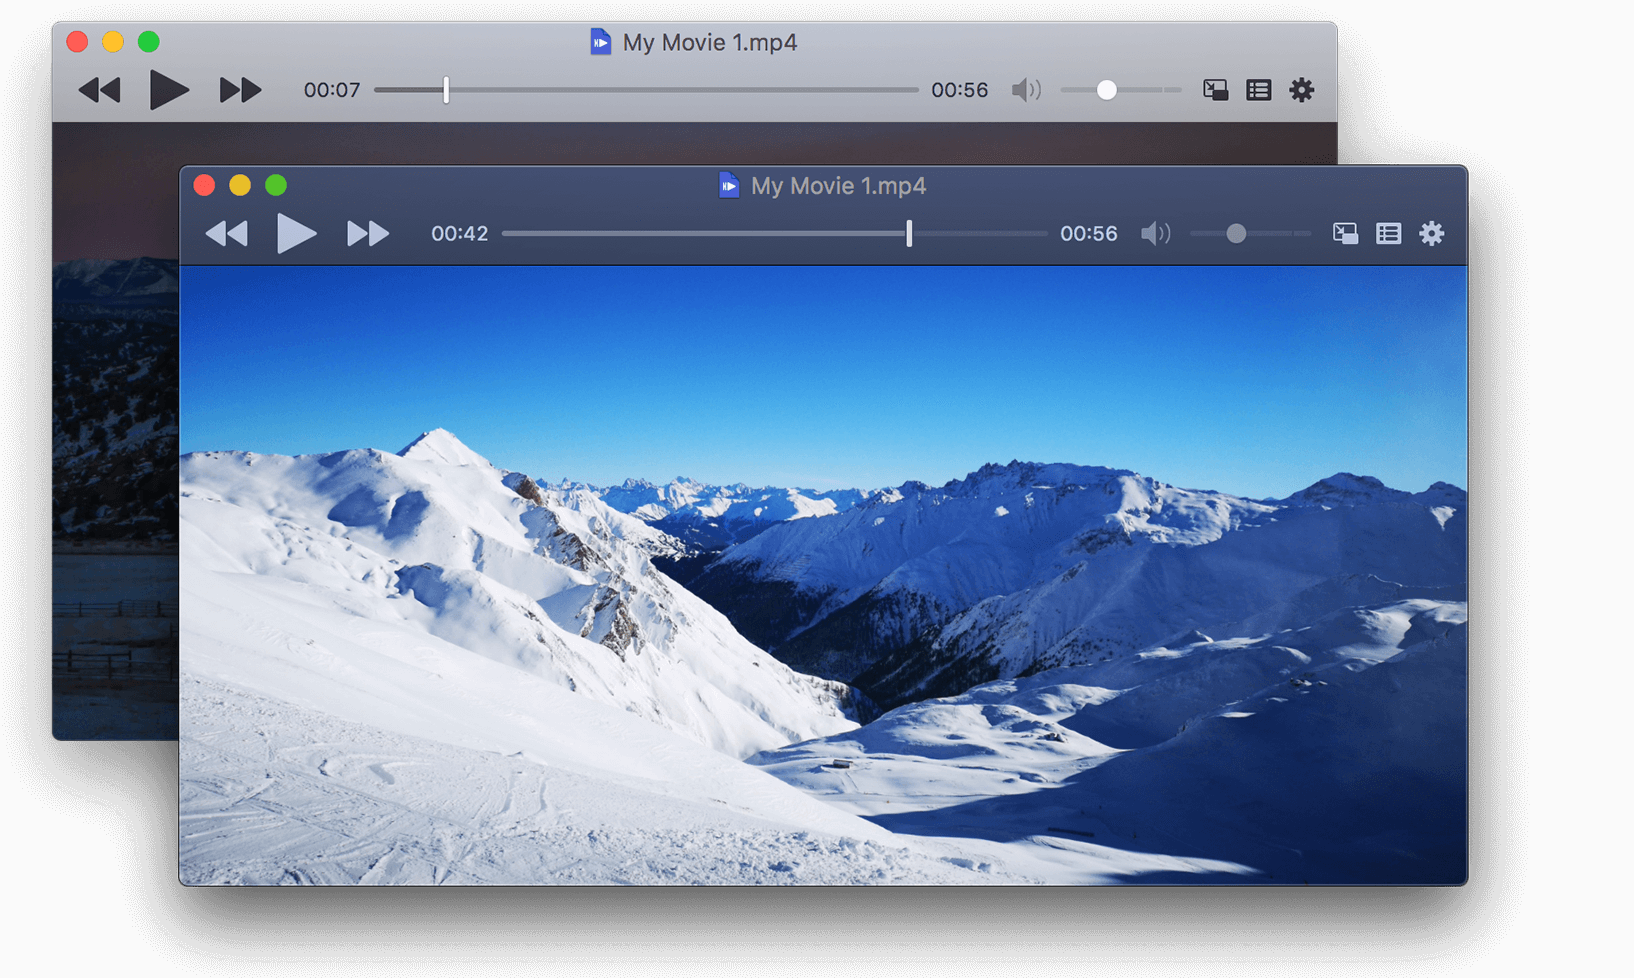Mute audio with the background window speaker icon
This screenshot has height=978, width=1634.
click(1026, 89)
